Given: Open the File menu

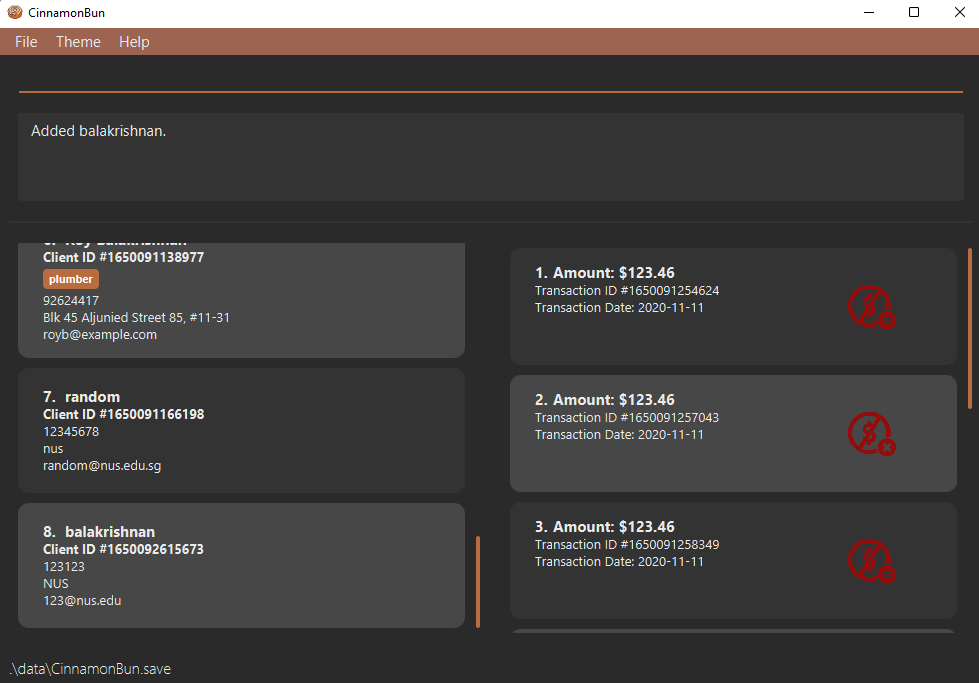Looking at the screenshot, I should click(26, 42).
